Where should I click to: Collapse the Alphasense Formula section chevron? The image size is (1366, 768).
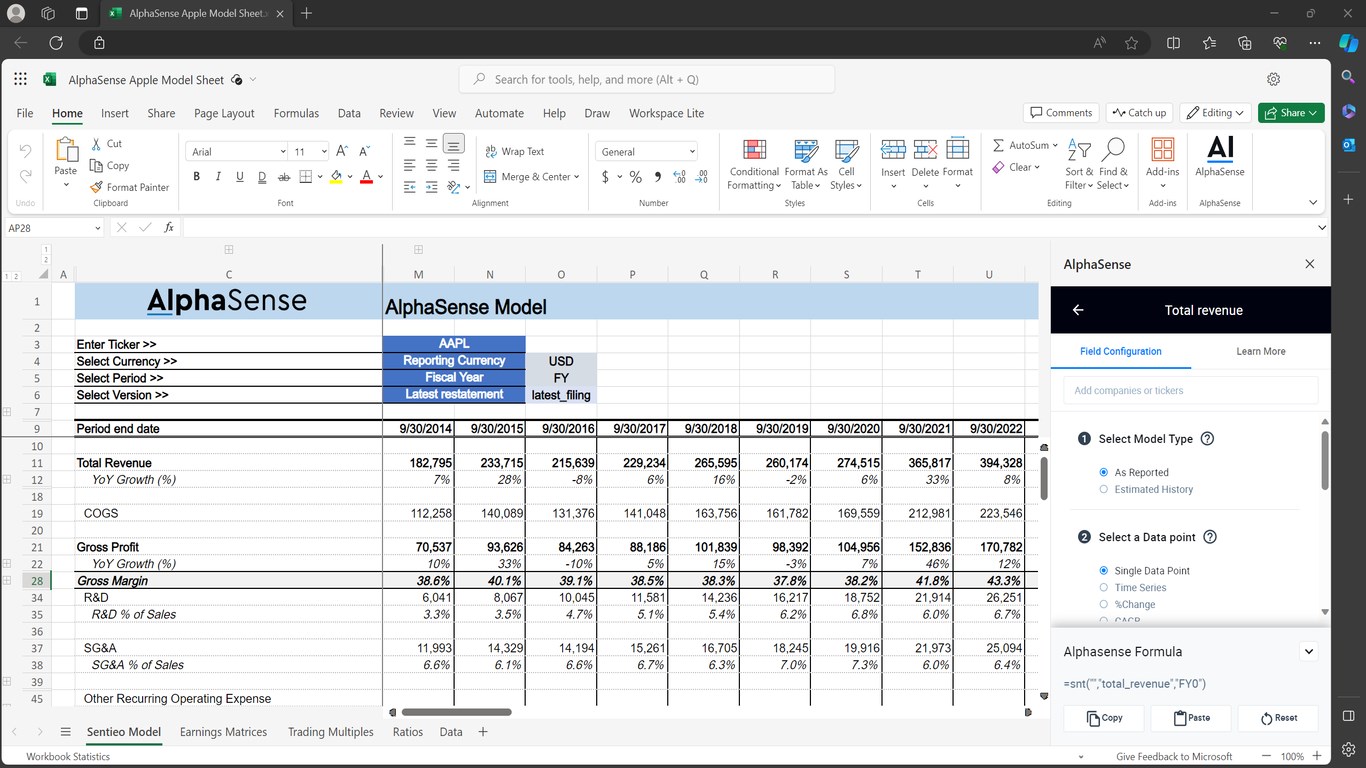point(1308,652)
